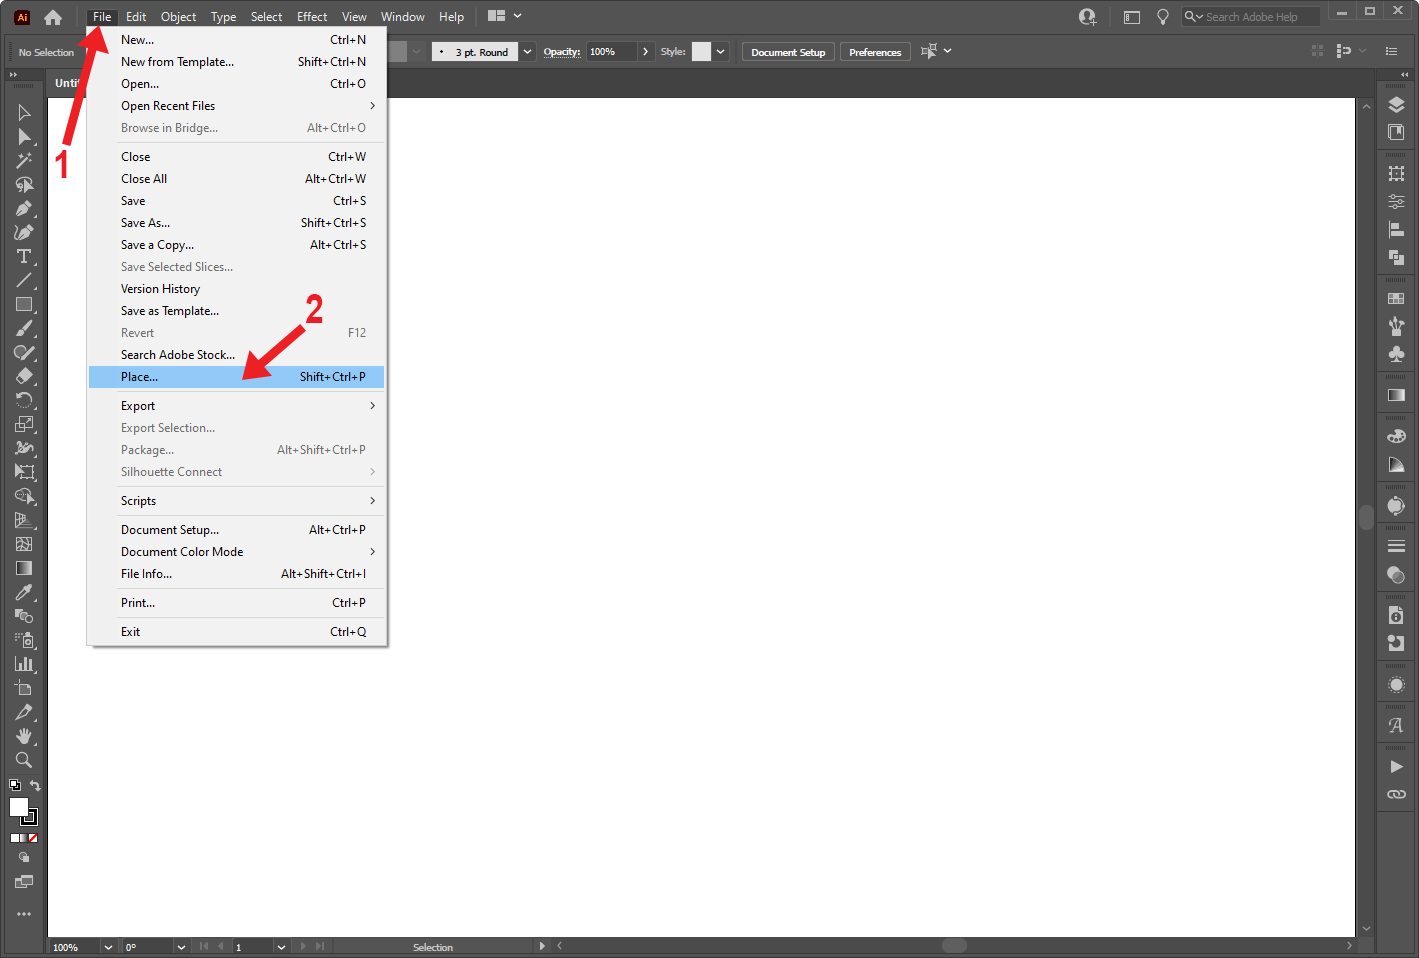Reset default fill and stroke
The image size is (1419, 958).
(15, 786)
